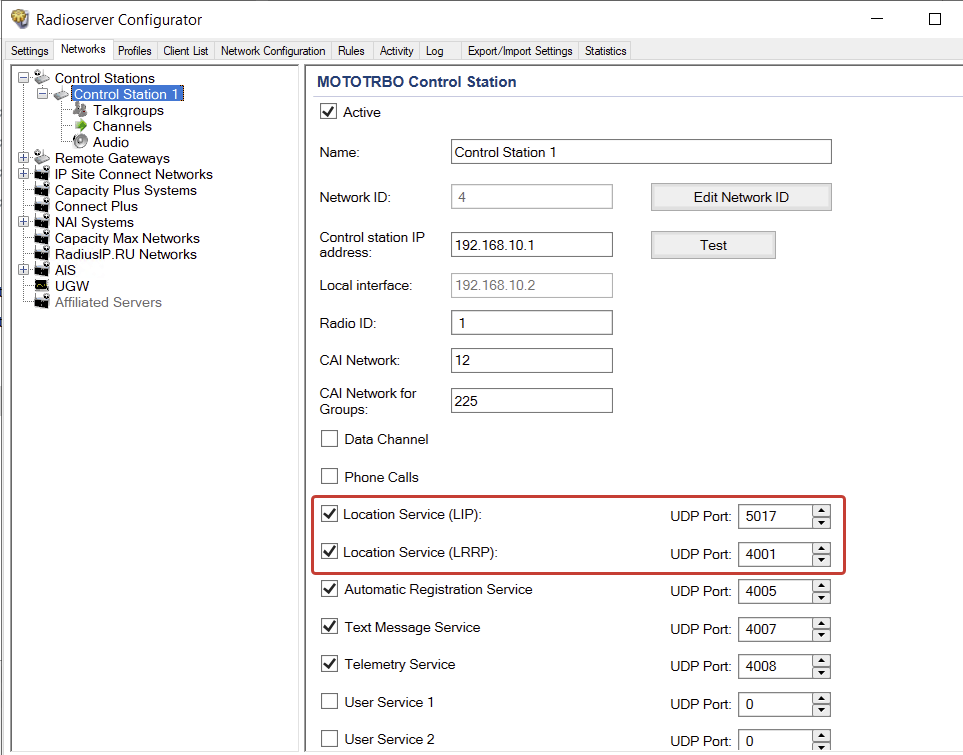The width and height of the screenshot is (963, 755).
Task: Click the AIS node icon
Action: 42,270
